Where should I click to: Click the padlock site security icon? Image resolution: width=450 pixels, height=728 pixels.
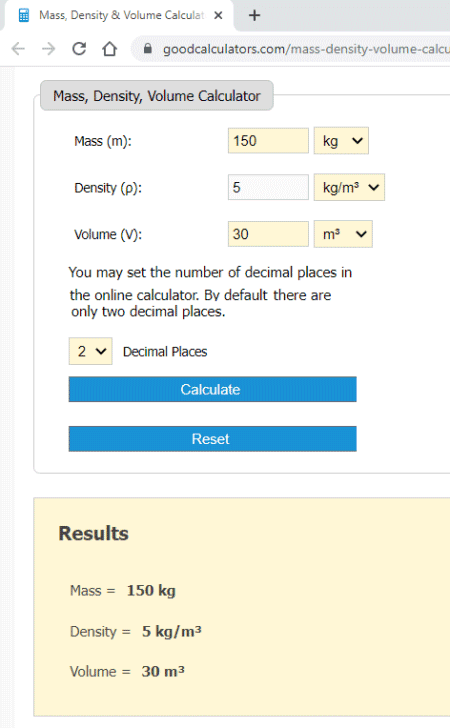click(x=148, y=48)
